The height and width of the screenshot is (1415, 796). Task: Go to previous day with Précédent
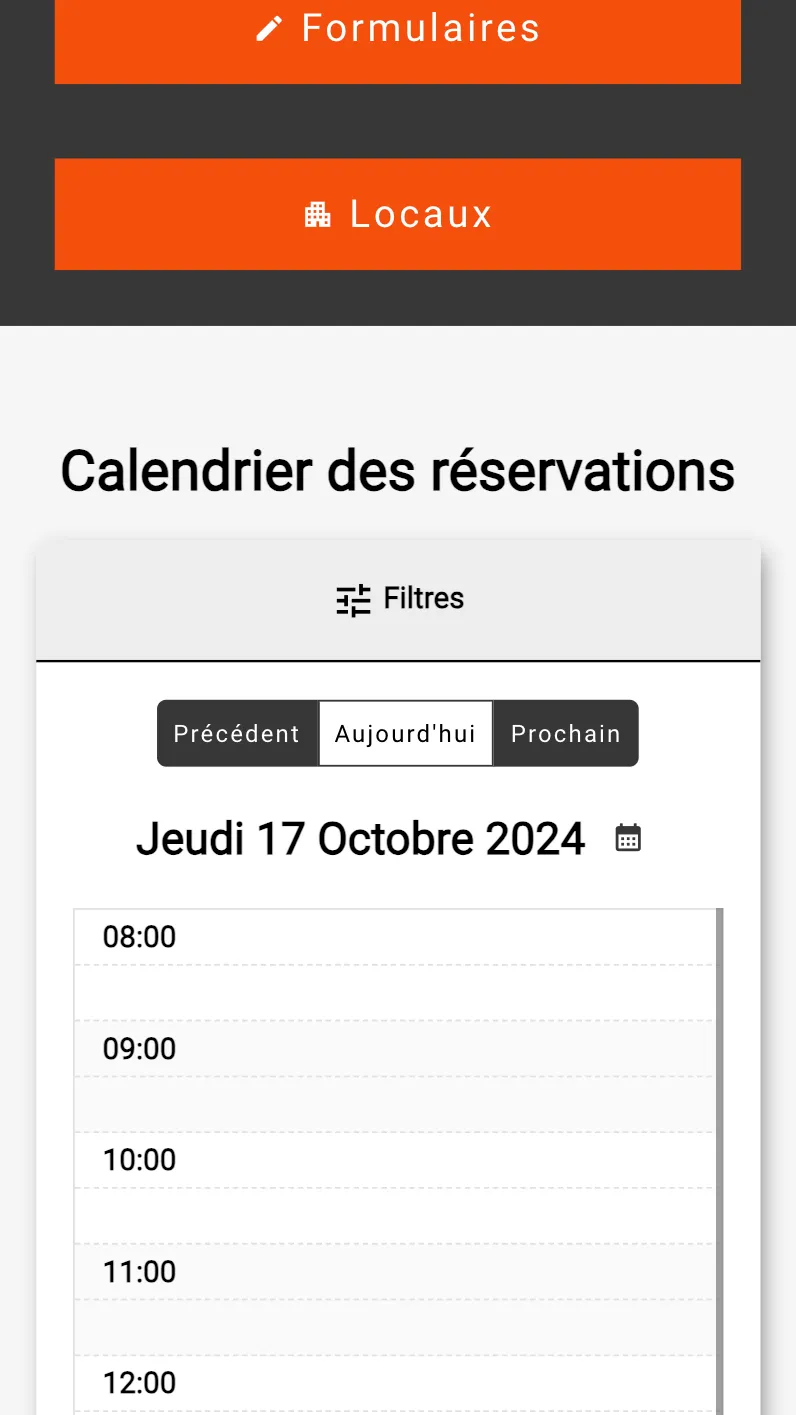point(237,734)
